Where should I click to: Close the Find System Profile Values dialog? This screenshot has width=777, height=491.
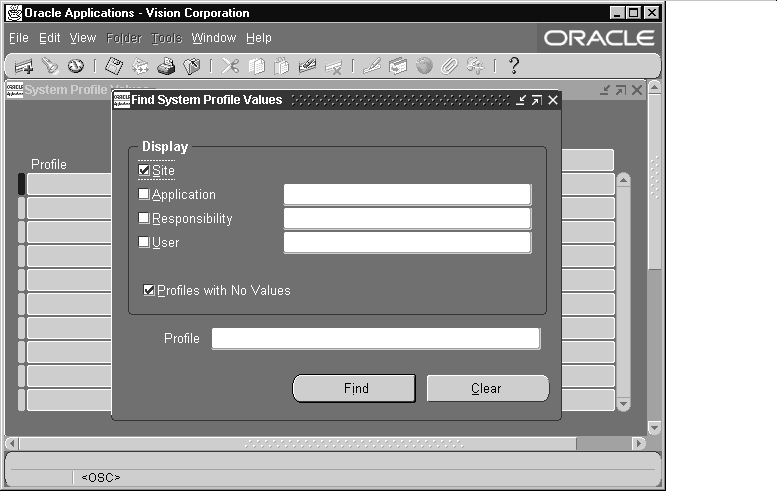[x=553, y=101]
